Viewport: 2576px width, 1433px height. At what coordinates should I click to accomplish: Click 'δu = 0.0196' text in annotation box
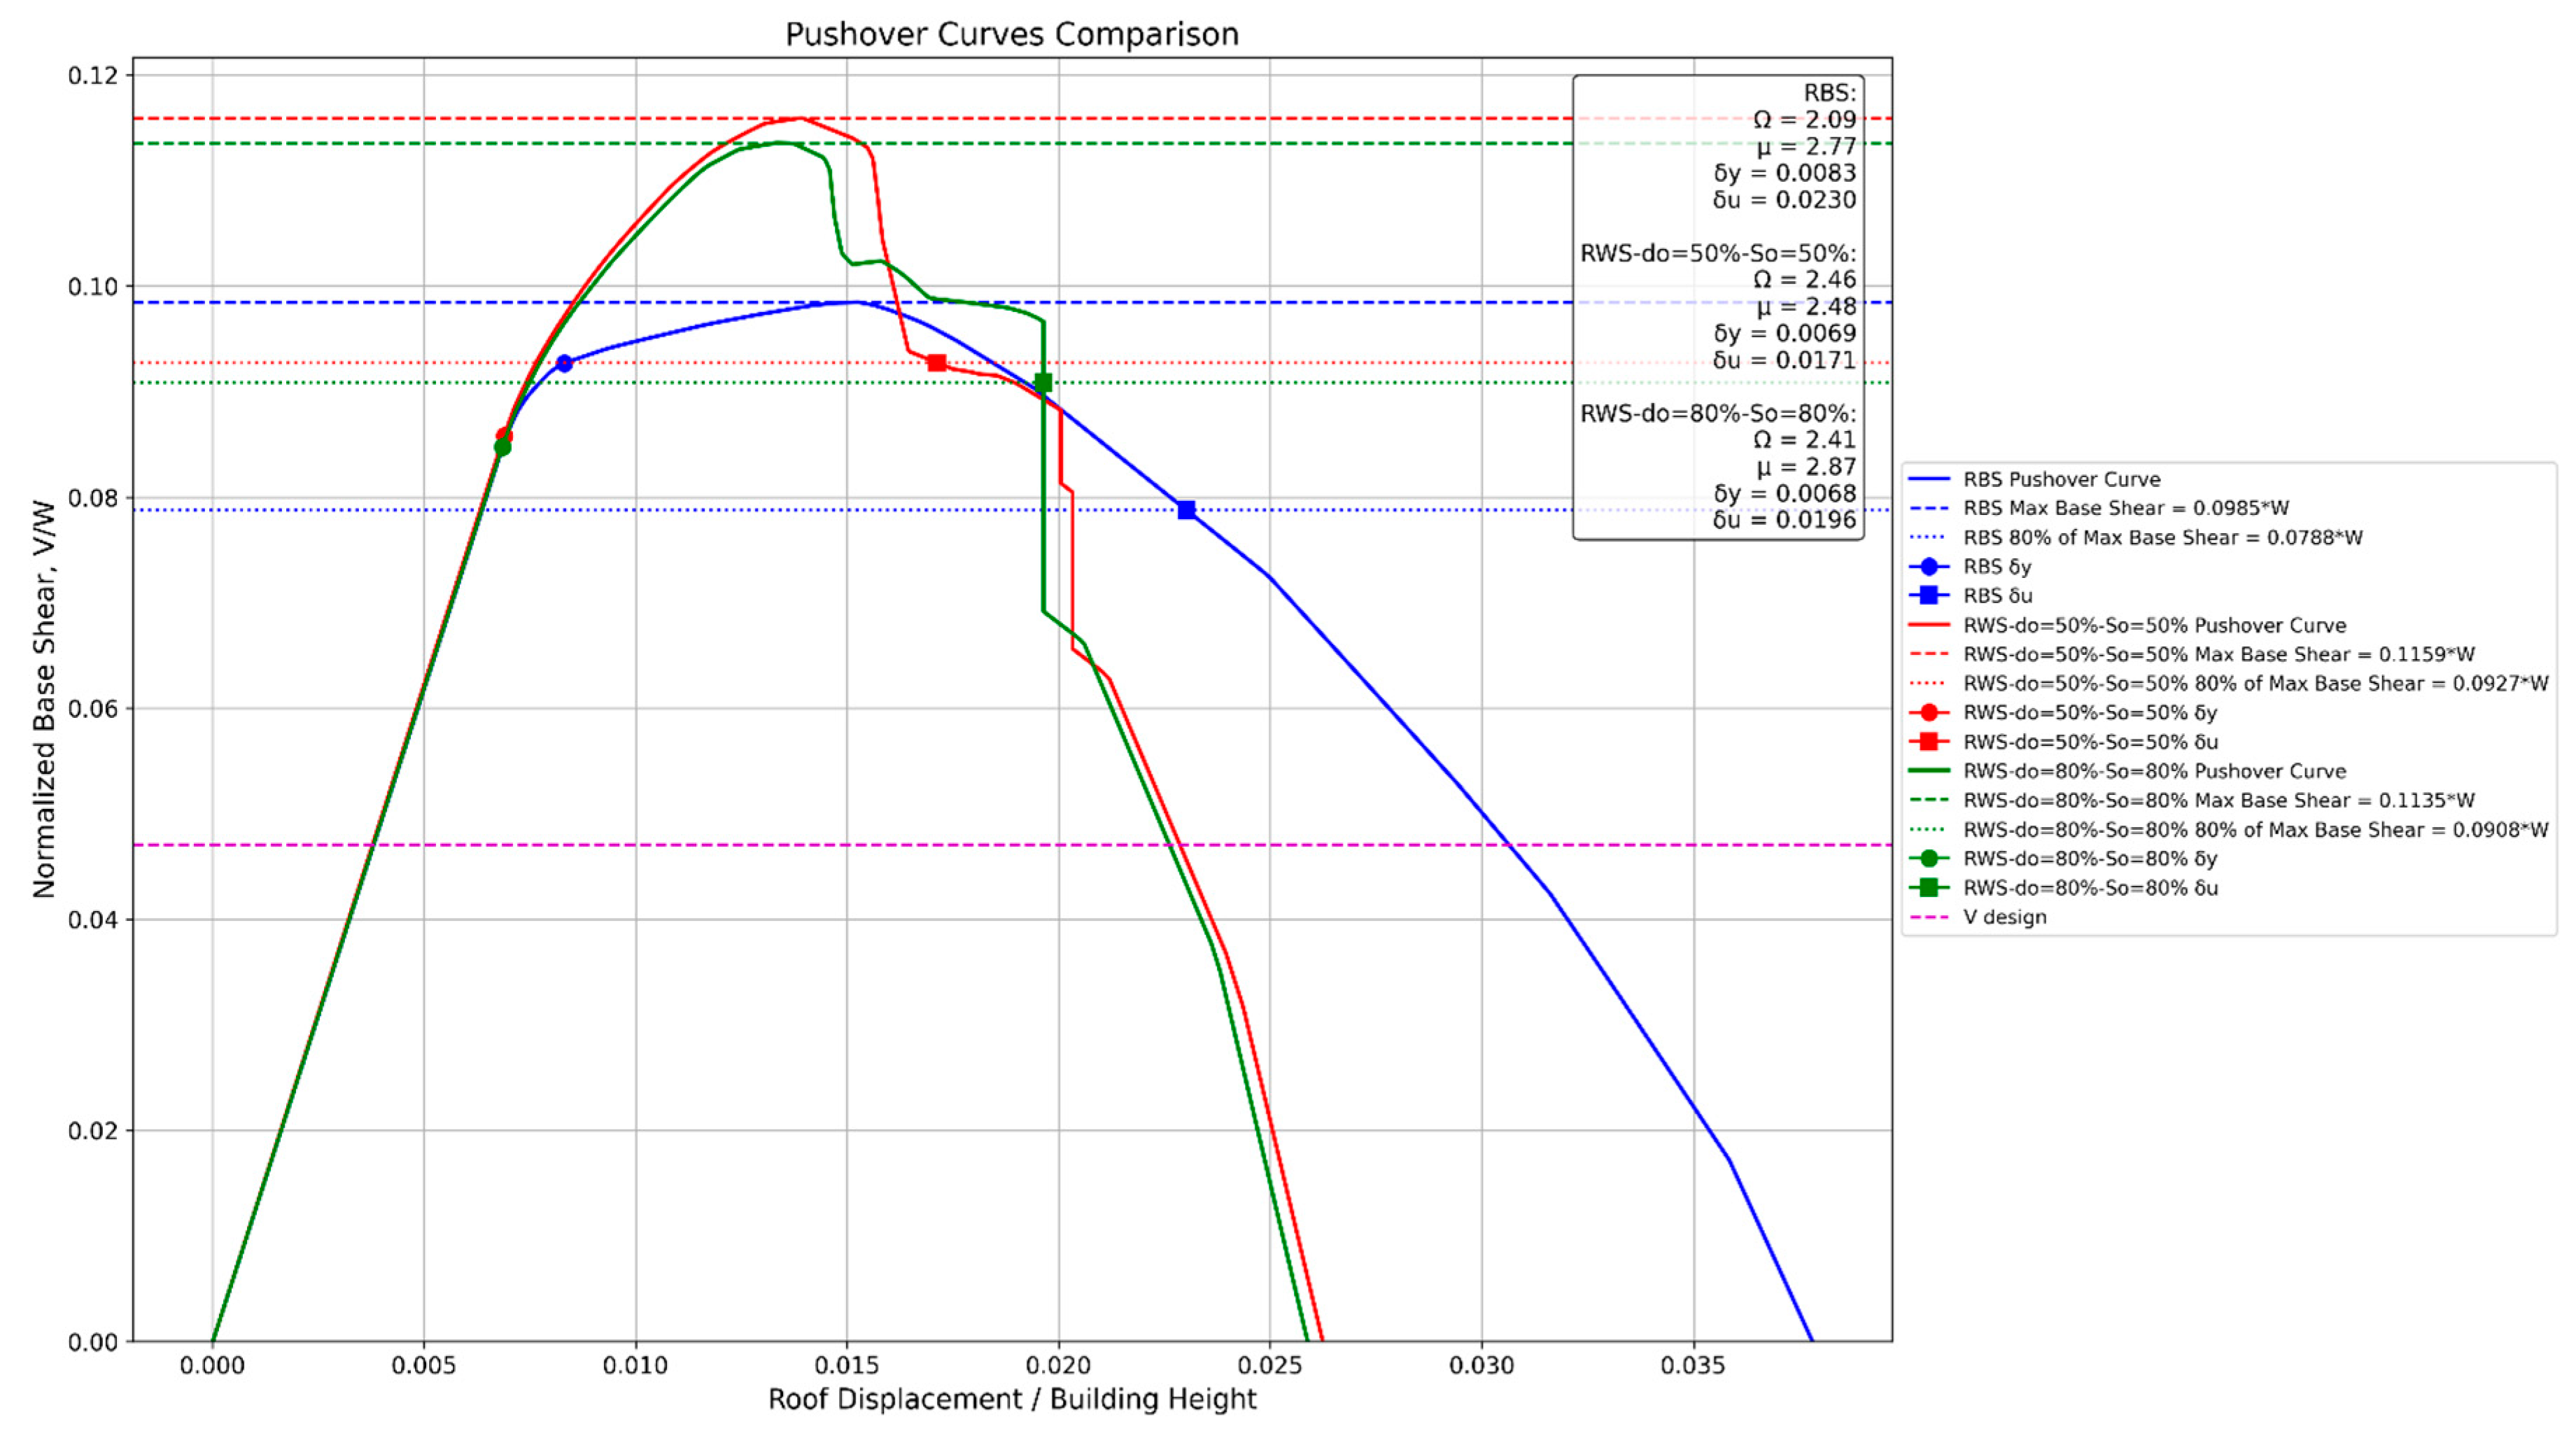(x=1784, y=520)
